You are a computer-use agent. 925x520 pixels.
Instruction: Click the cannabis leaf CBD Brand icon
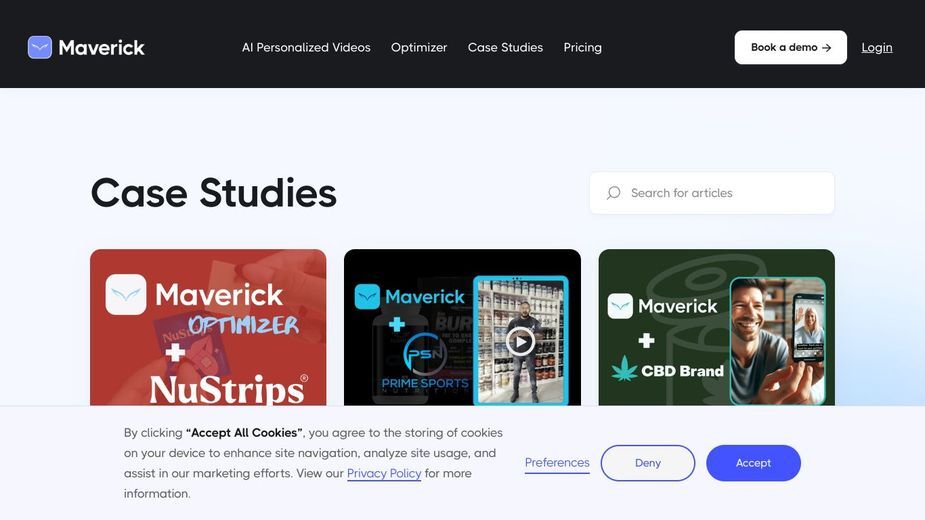[x=625, y=369]
